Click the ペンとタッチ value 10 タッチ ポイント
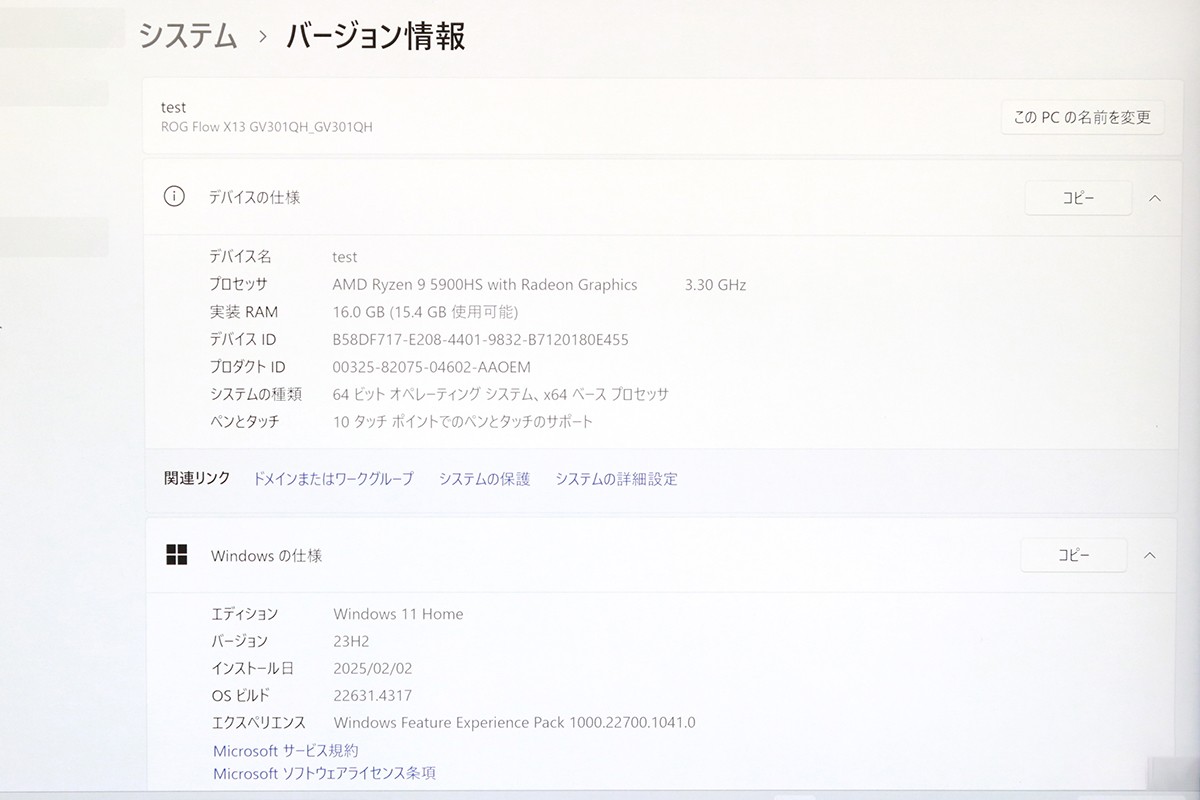The height and width of the screenshot is (800, 1200). pyautogui.click(x=463, y=422)
